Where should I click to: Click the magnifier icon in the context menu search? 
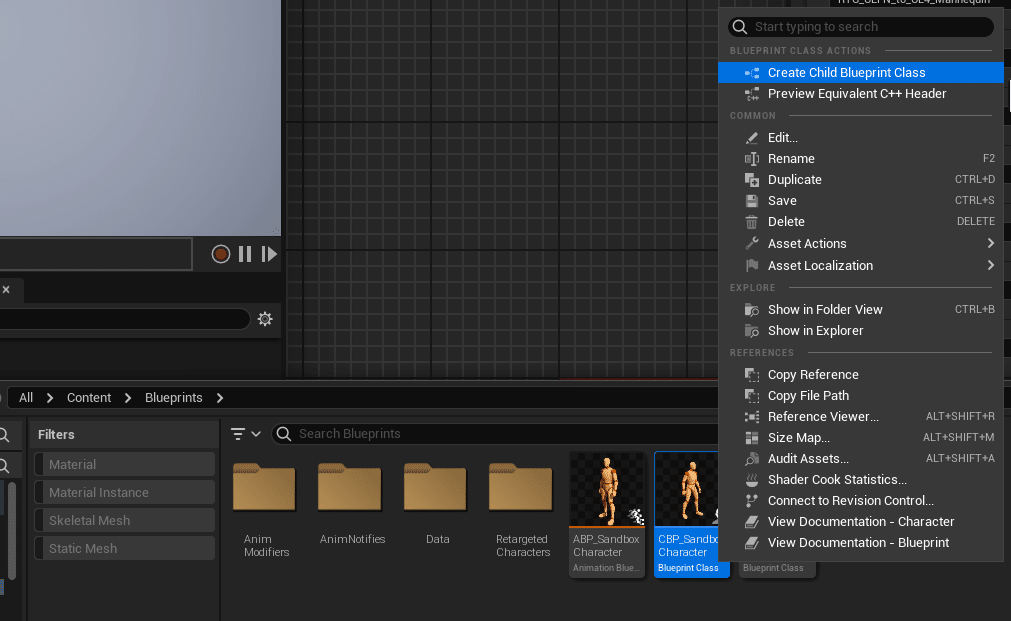pyautogui.click(x=739, y=26)
